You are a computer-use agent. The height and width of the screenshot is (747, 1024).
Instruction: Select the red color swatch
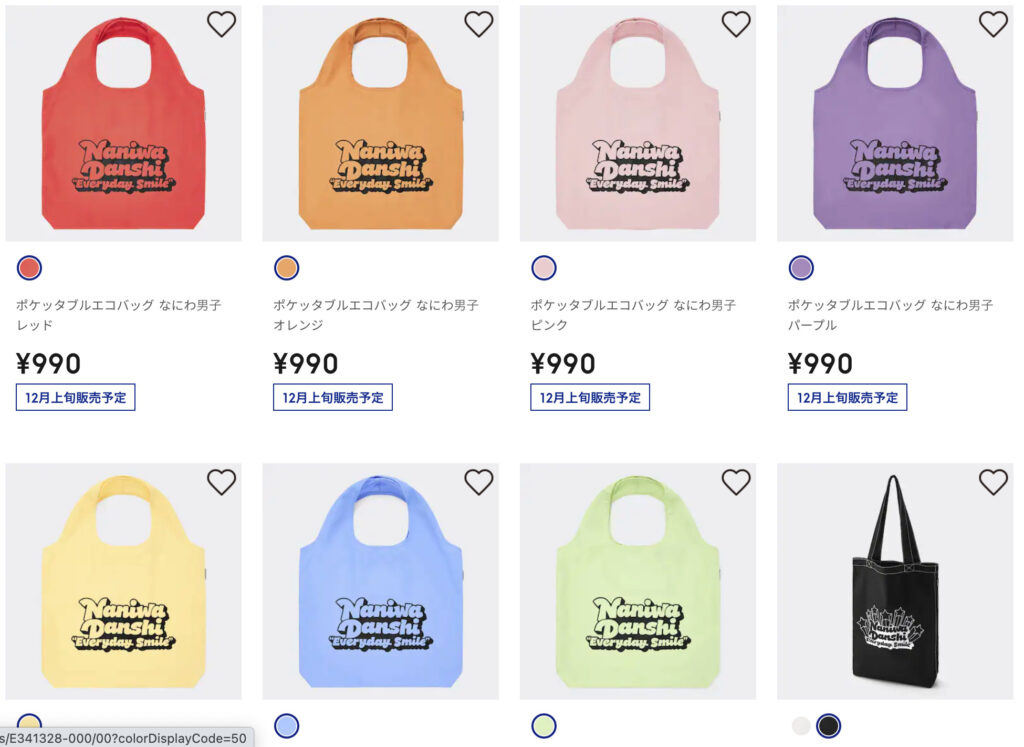point(29,268)
